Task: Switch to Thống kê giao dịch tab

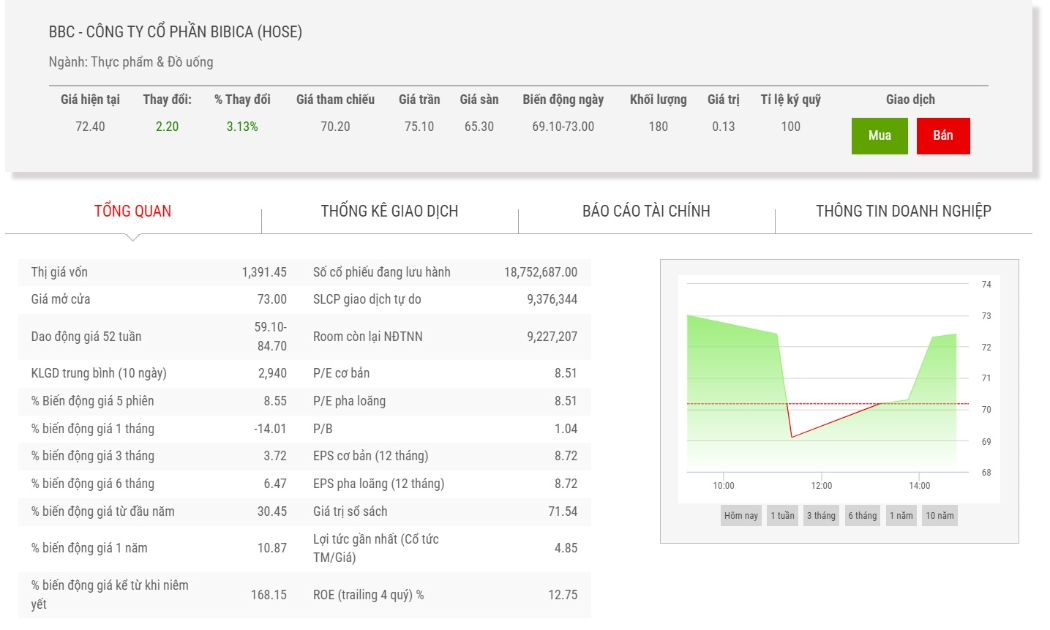Action: click(389, 212)
